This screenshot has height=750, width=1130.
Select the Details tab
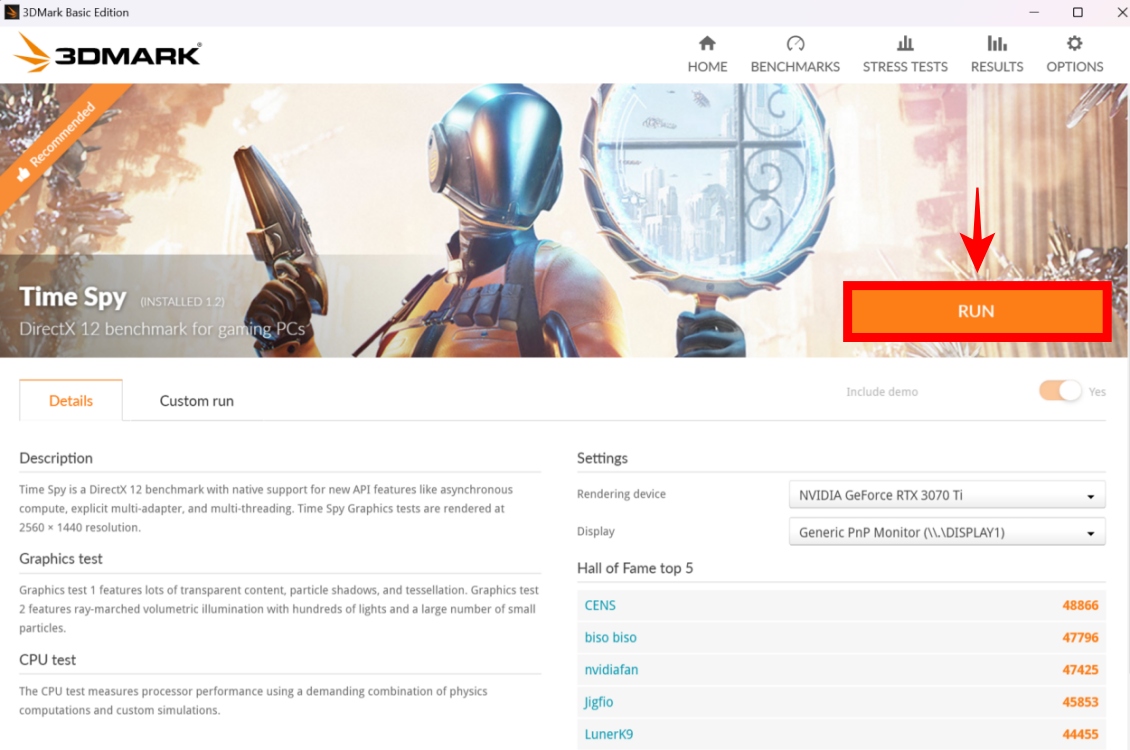[x=70, y=400]
